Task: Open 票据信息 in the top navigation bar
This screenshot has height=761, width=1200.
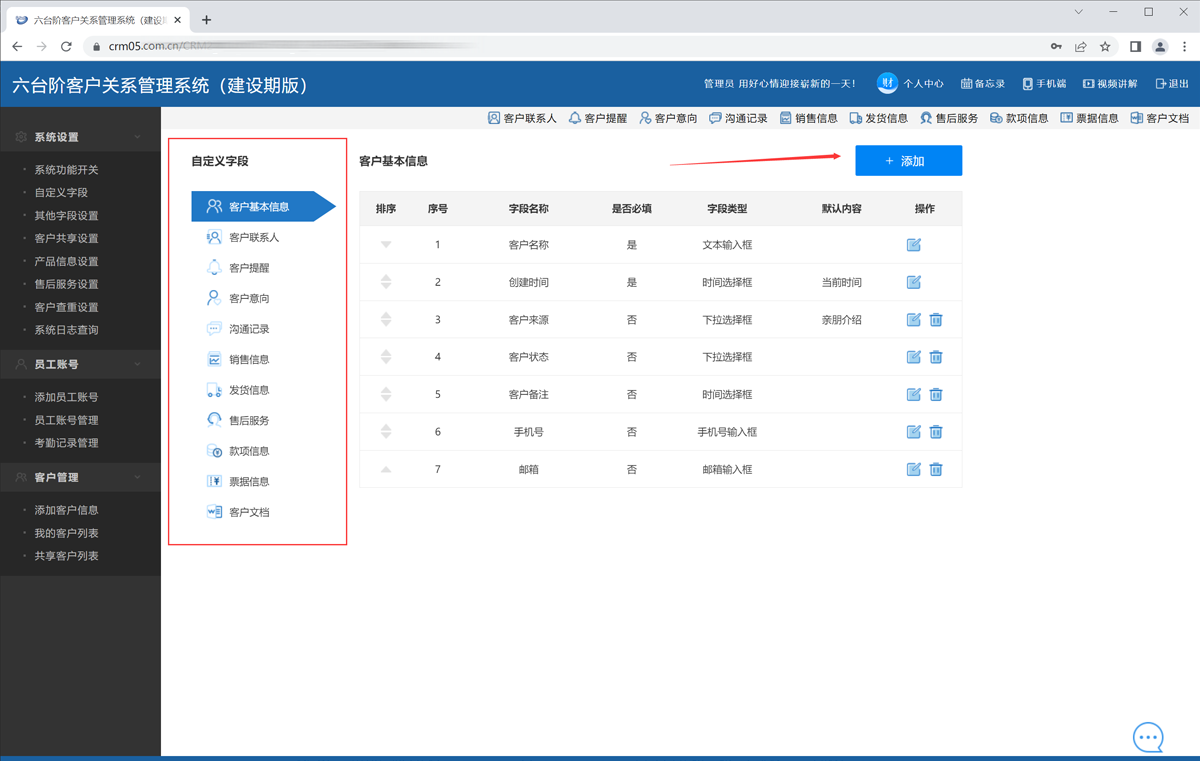Action: (1090, 118)
